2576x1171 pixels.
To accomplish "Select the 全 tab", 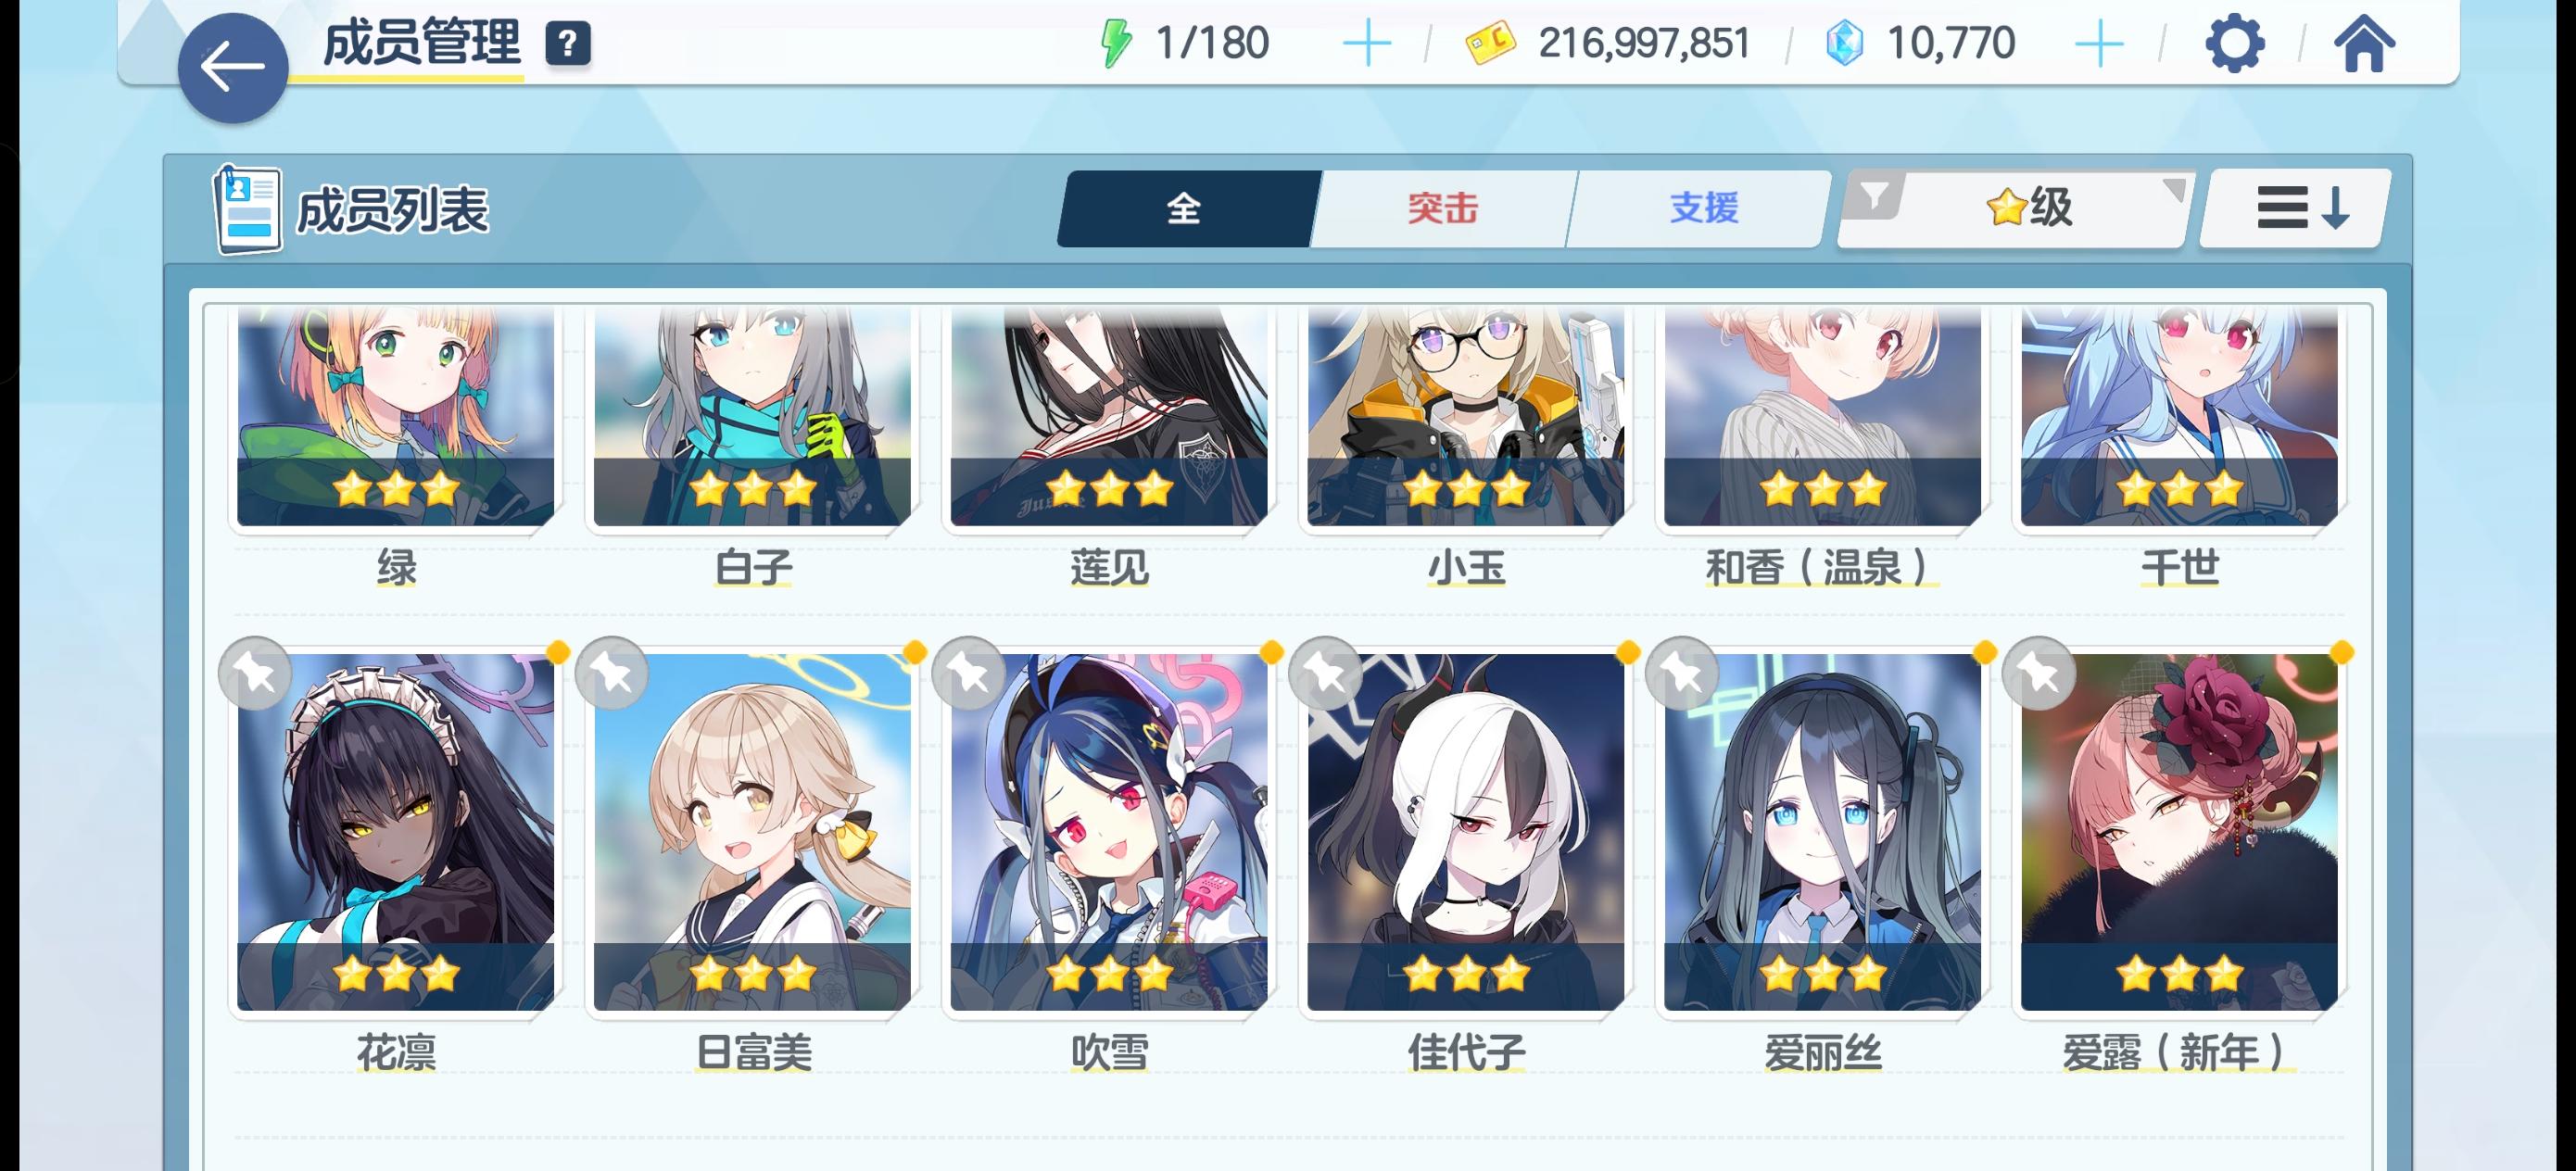I will (x=1186, y=208).
